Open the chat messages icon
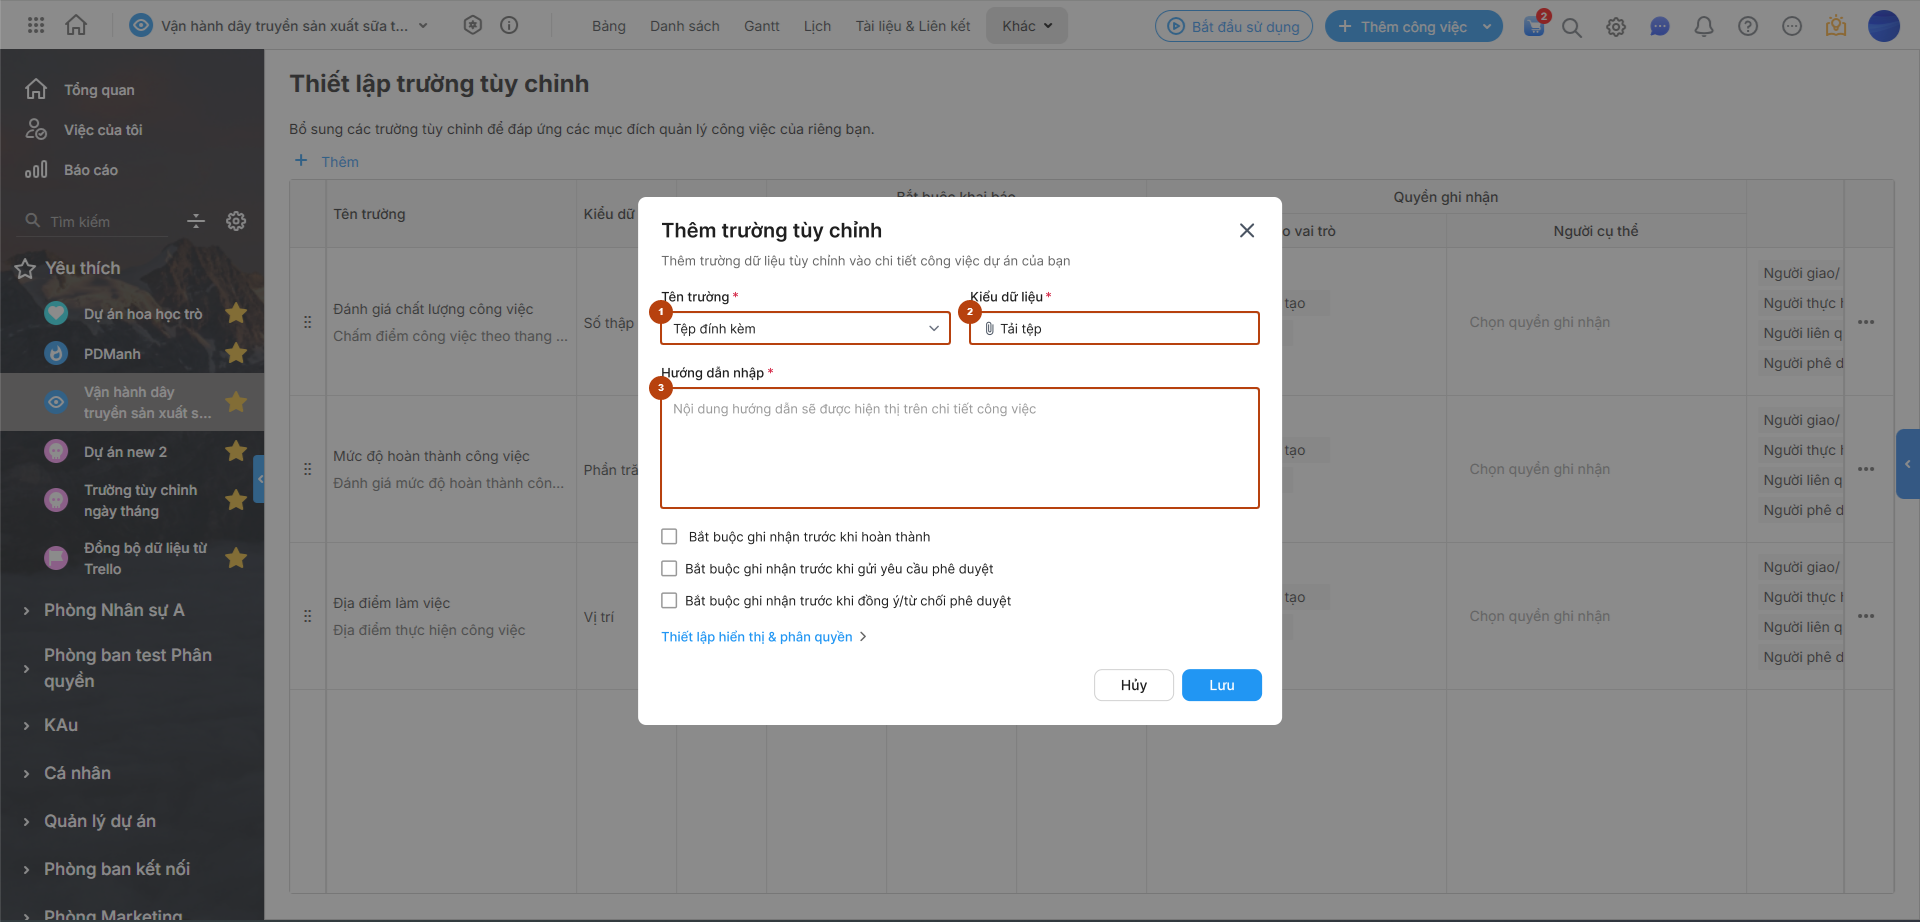Viewport: 1920px width, 922px height. point(1660,27)
